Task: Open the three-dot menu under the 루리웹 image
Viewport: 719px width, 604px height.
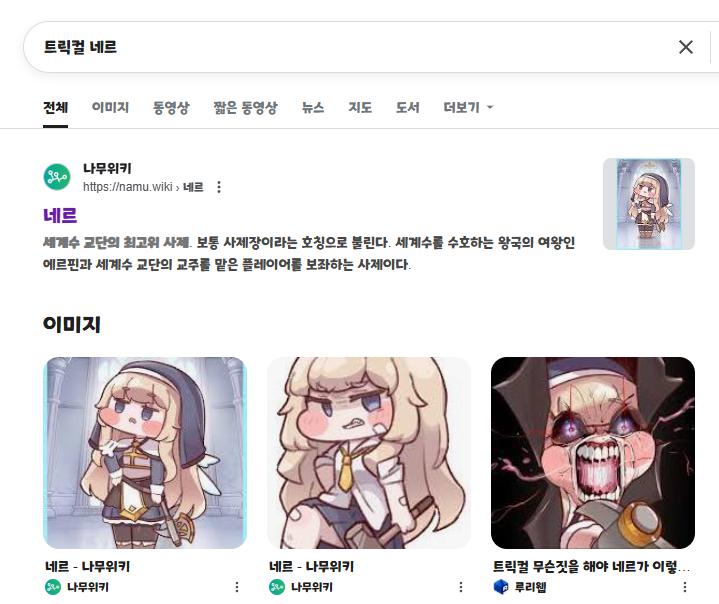Action: [x=685, y=587]
